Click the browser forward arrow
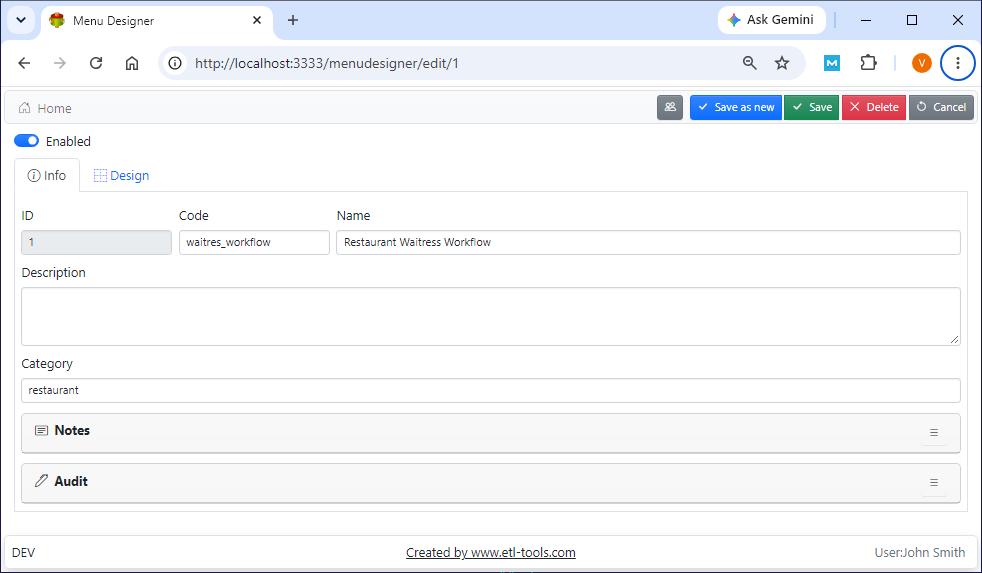 59,63
